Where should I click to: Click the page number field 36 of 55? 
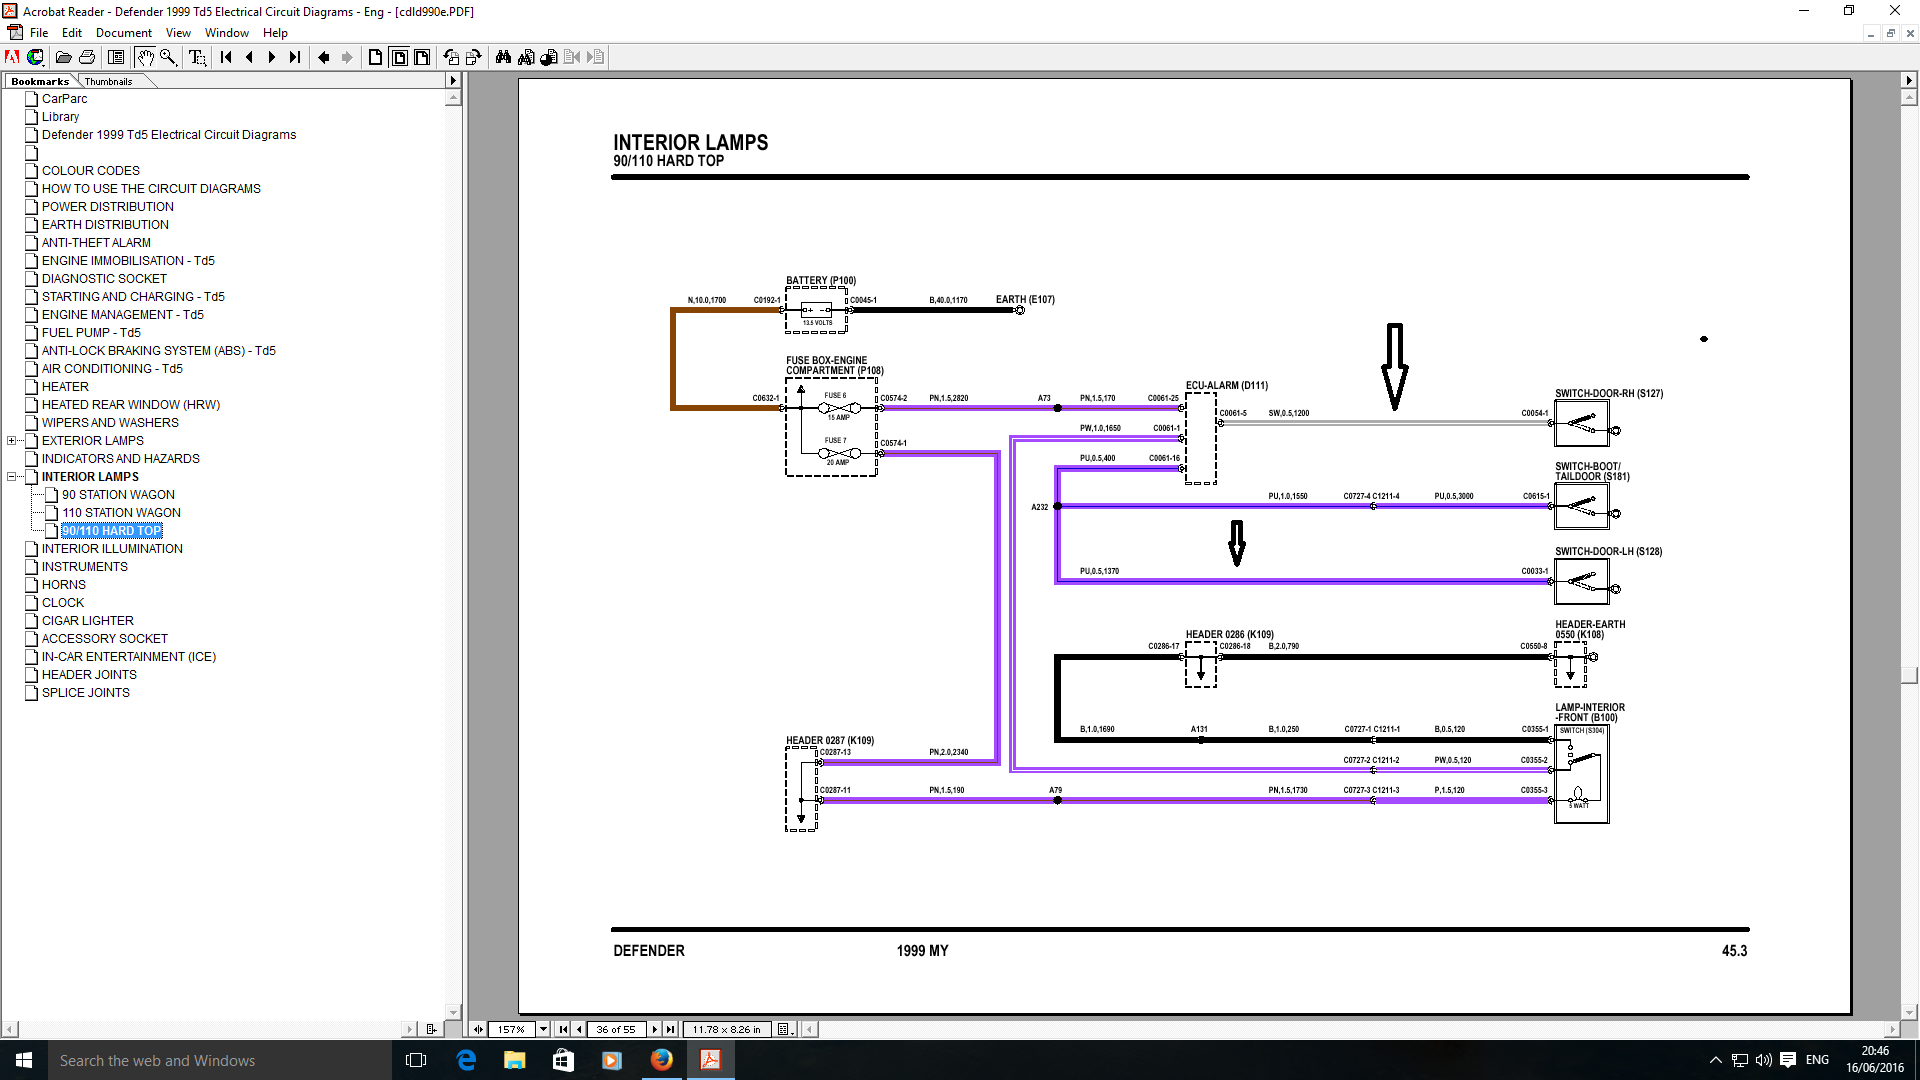(616, 1029)
